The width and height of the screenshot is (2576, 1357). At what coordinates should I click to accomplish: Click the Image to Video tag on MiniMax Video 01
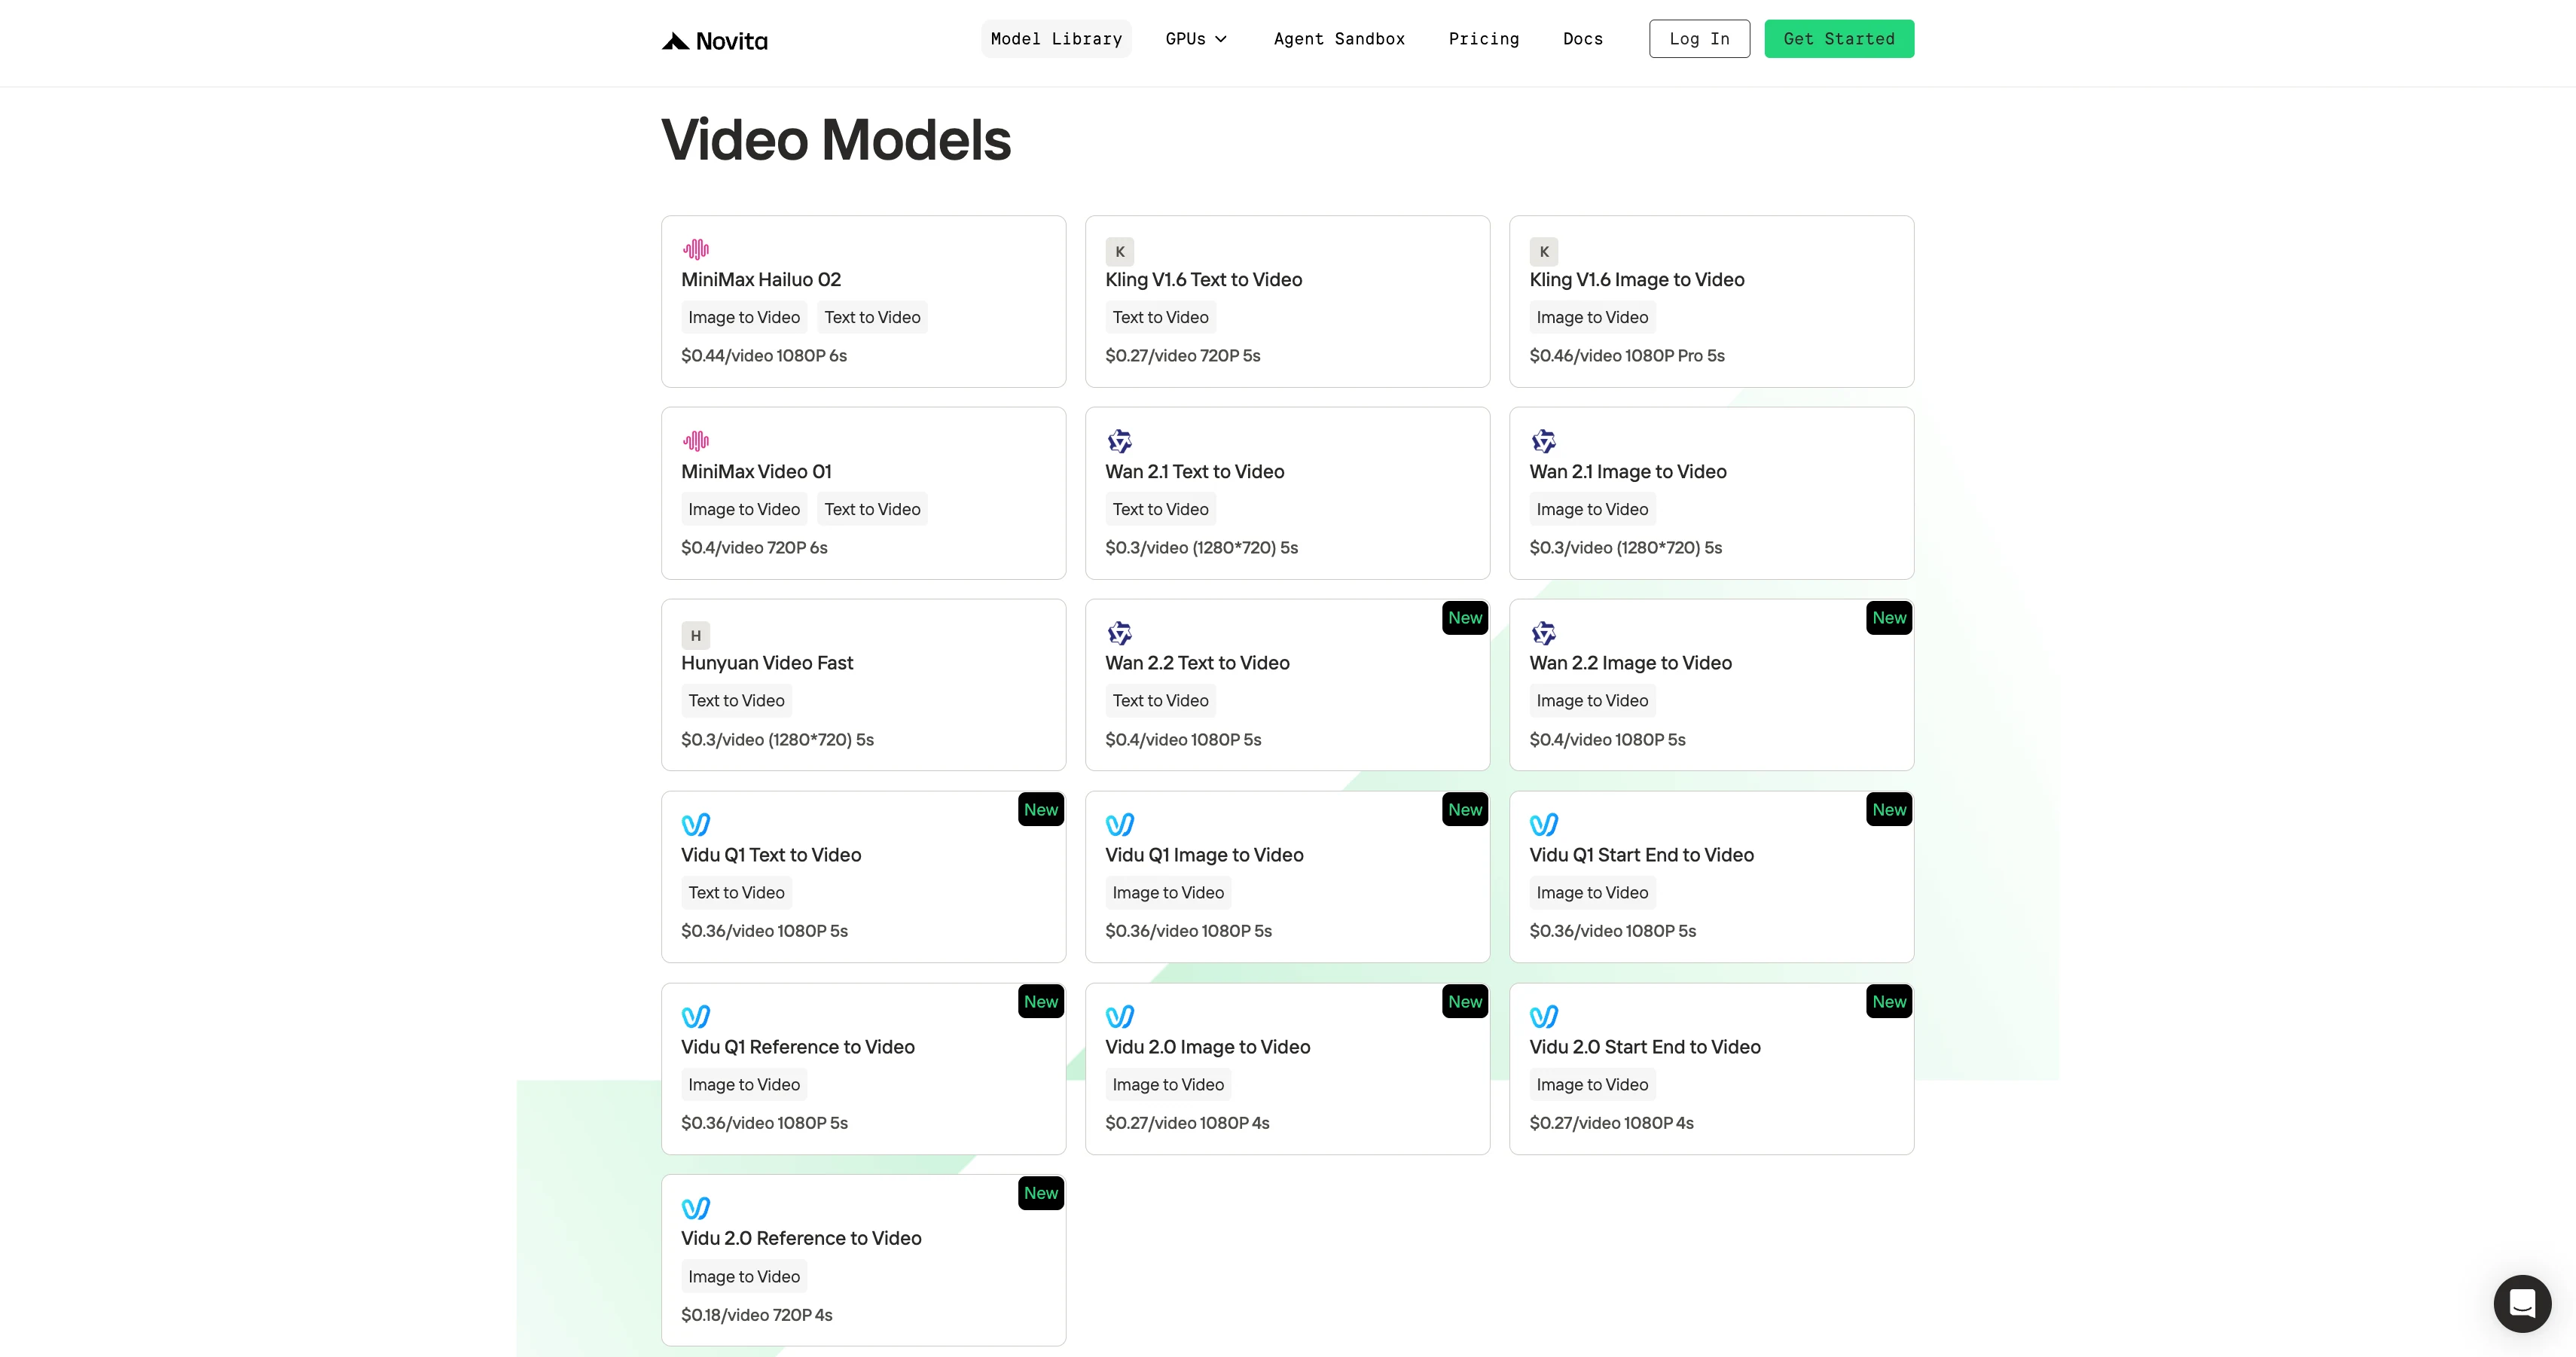click(744, 509)
